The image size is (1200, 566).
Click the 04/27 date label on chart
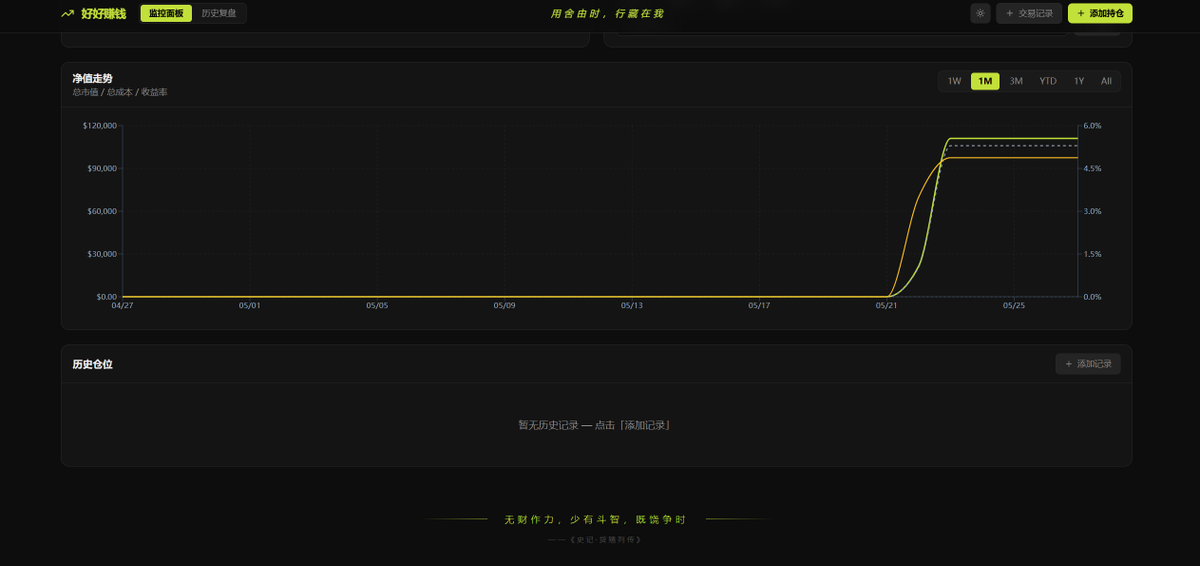click(122, 306)
